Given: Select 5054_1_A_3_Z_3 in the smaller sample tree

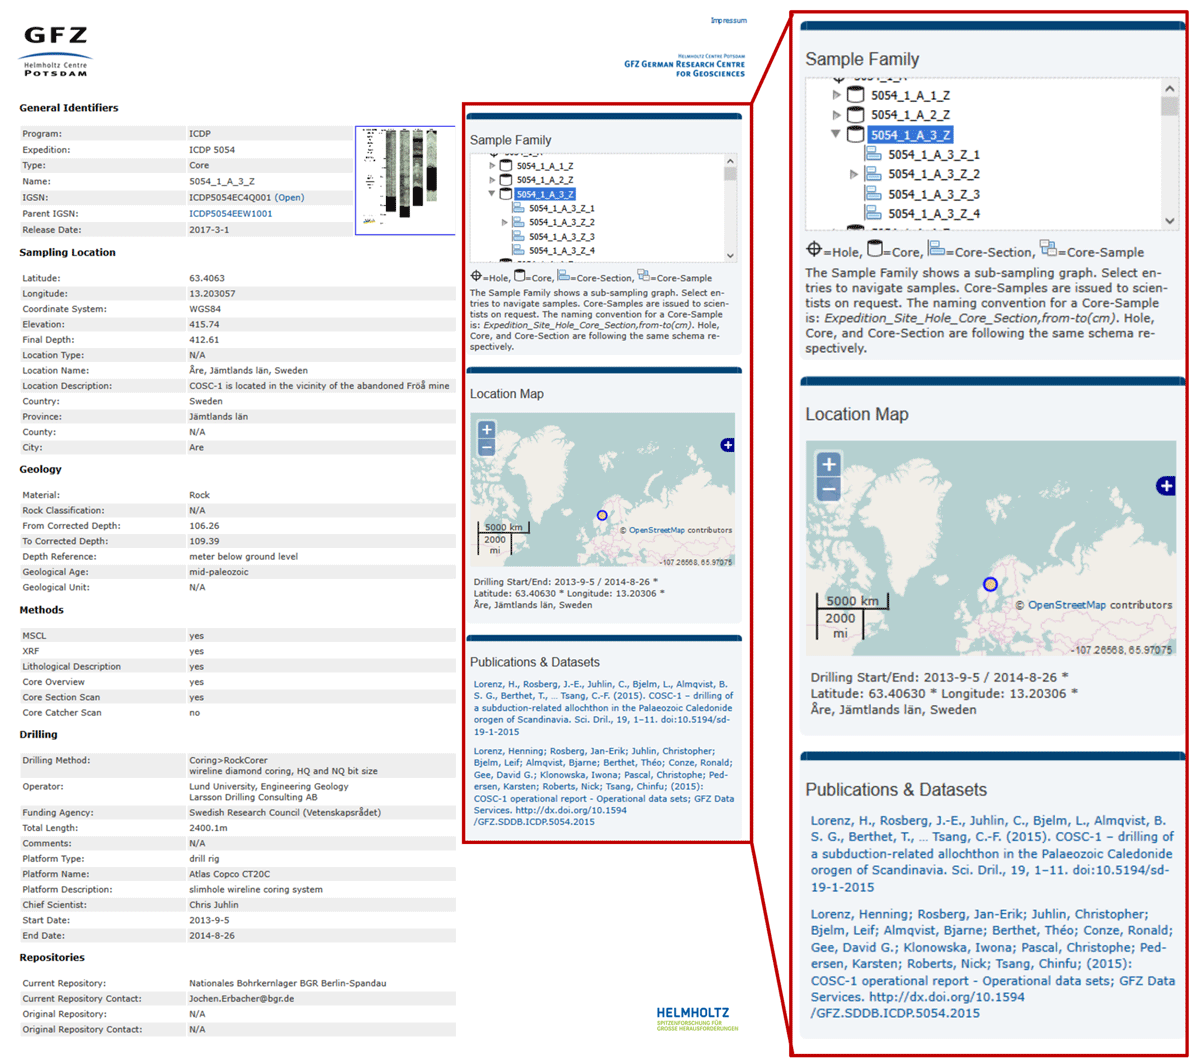Looking at the screenshot, I should click(x=561, y=237).
